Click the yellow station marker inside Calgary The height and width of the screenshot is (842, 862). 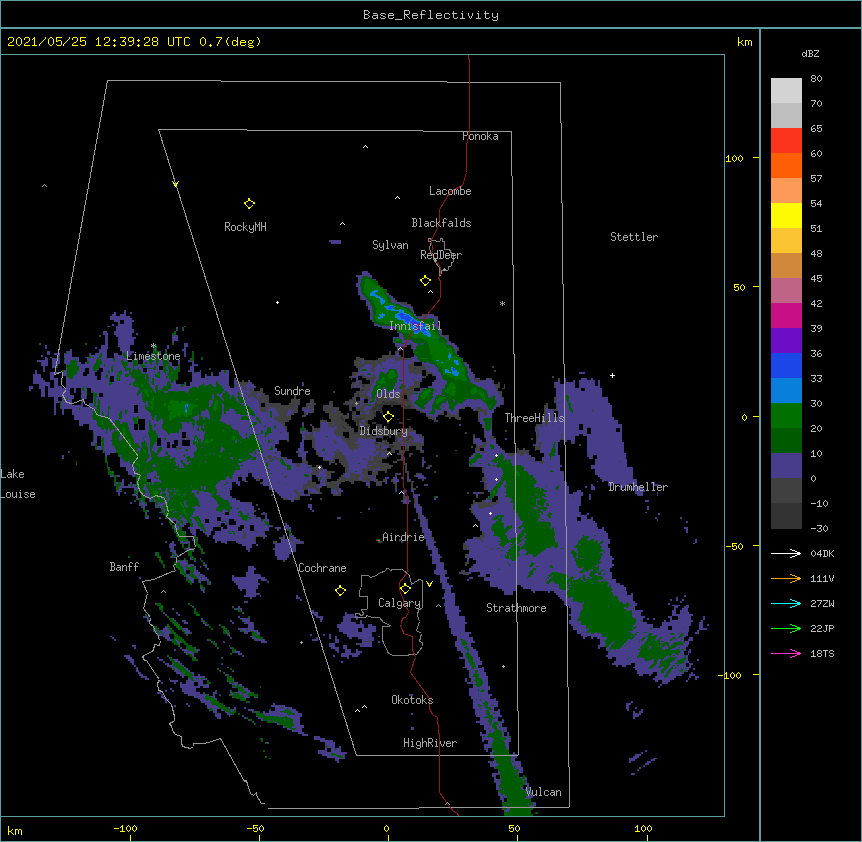405,589
